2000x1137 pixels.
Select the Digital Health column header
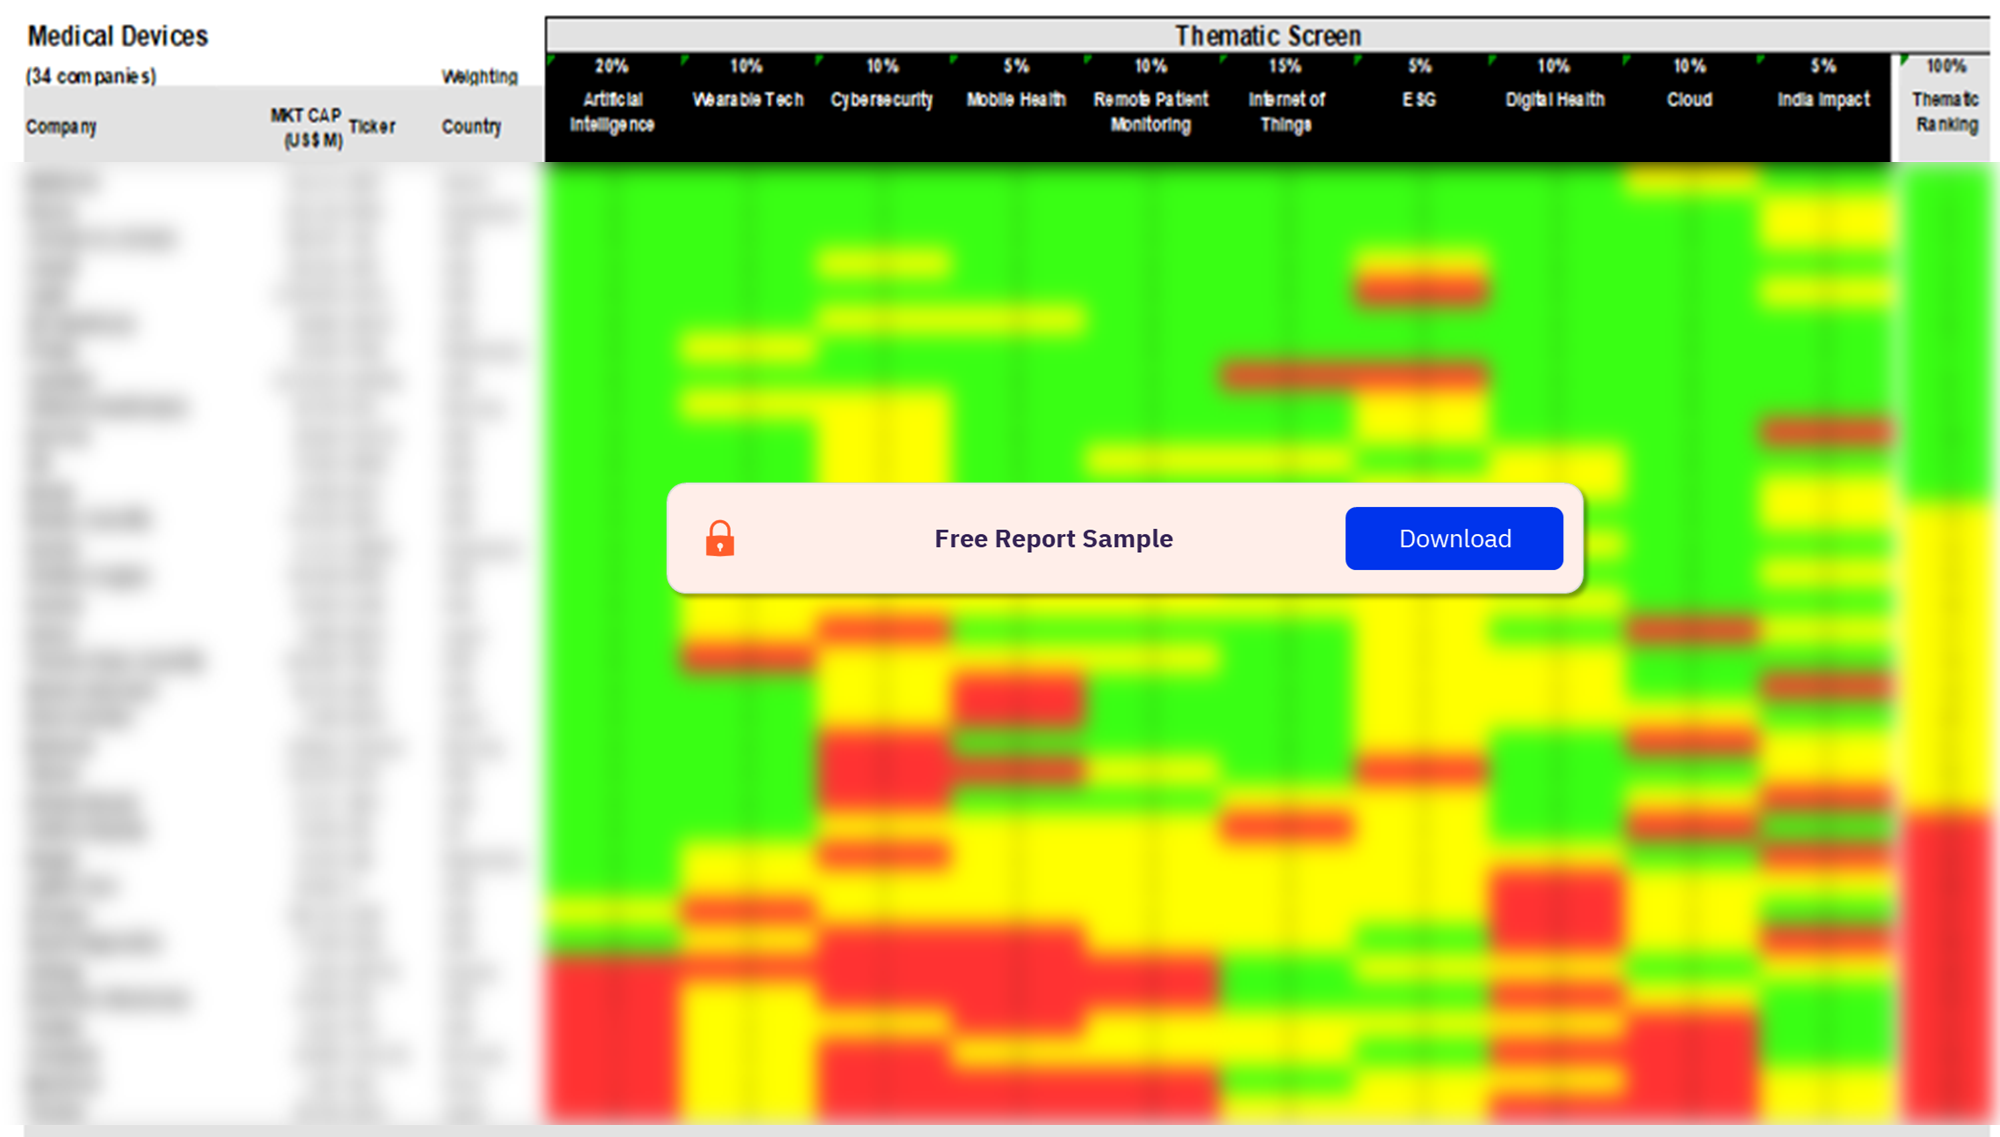pyautogui.click(x=1555, y=100)
